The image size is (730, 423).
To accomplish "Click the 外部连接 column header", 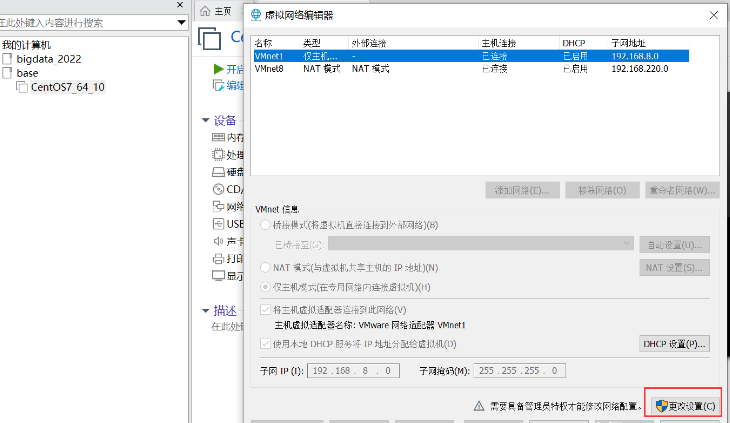I will (x=414, y=43).
